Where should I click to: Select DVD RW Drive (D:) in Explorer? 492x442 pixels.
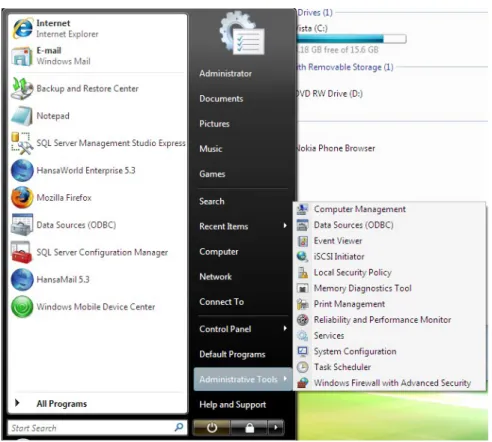329,94
